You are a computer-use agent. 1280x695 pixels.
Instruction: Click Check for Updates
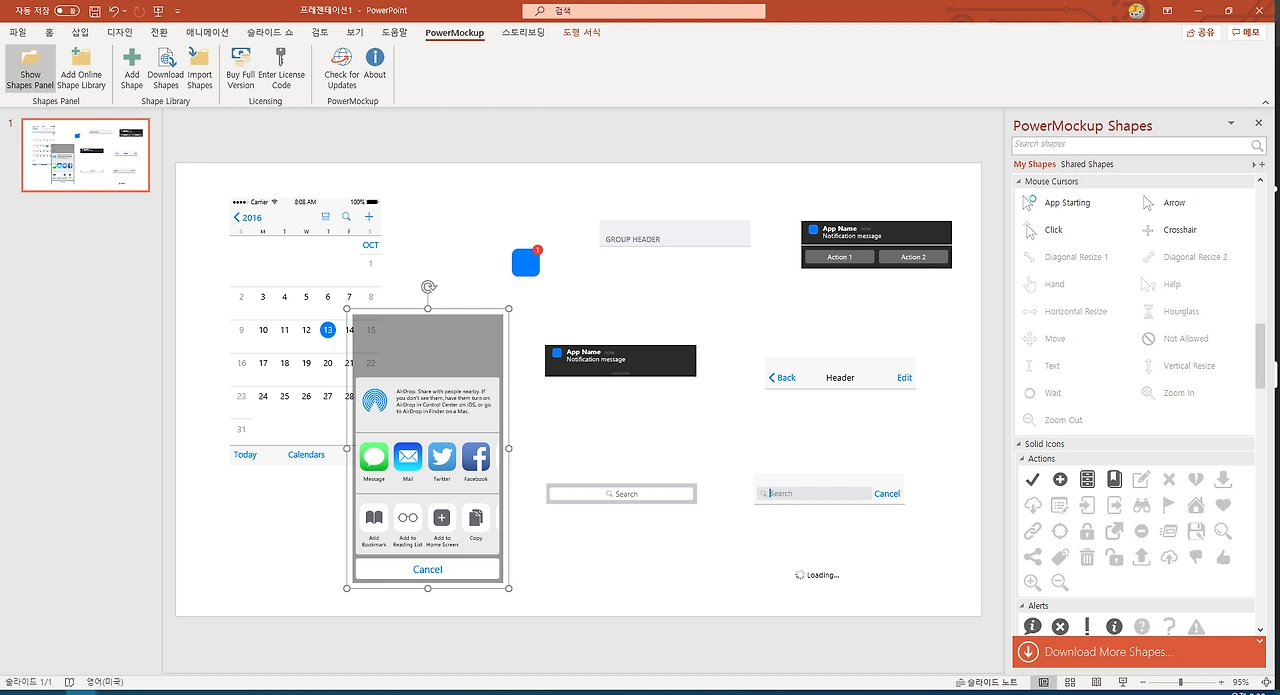(342, 68)
